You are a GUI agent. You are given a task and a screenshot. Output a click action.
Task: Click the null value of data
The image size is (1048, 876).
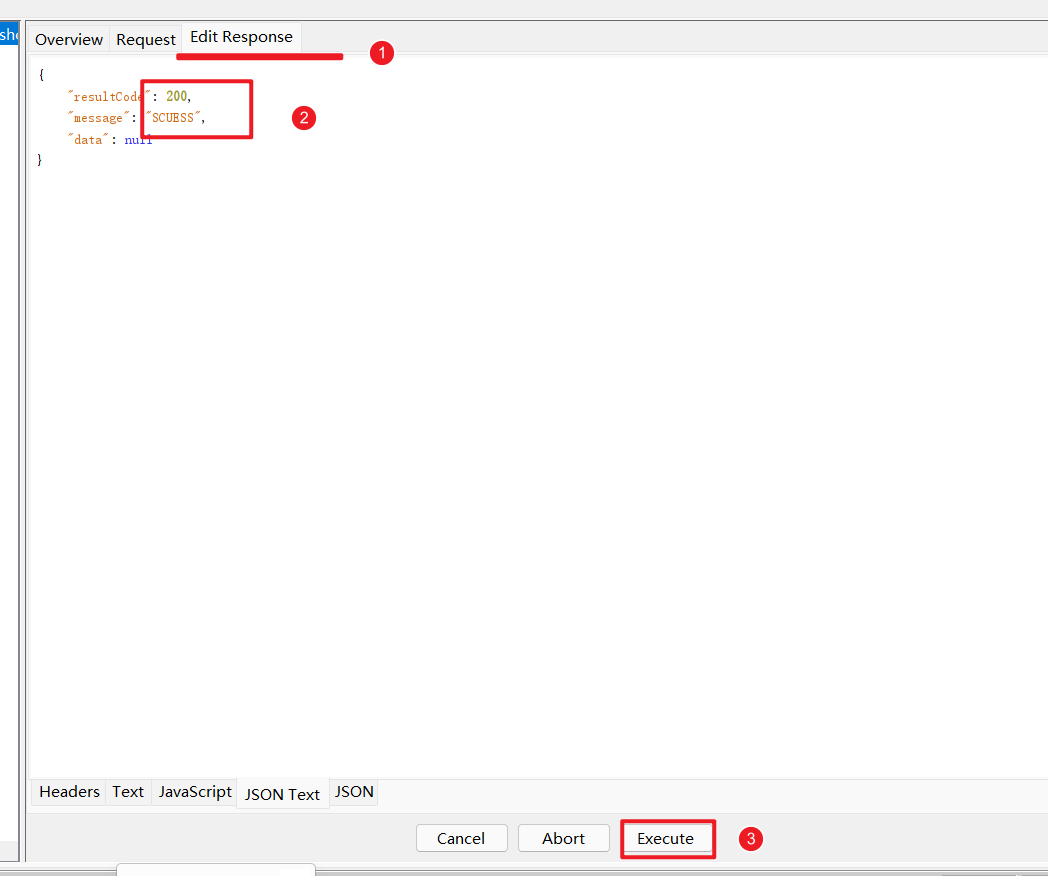(x=138, y=140)
